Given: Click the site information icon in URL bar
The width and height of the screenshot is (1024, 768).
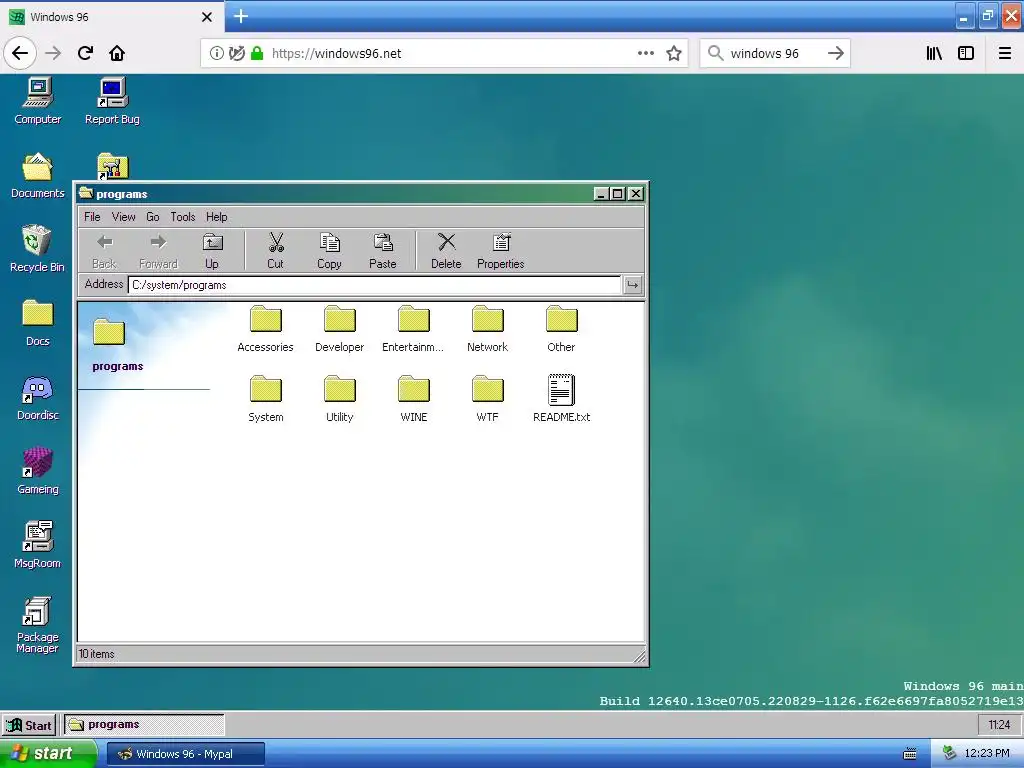Looking at the screenshot, I should 216,54.
